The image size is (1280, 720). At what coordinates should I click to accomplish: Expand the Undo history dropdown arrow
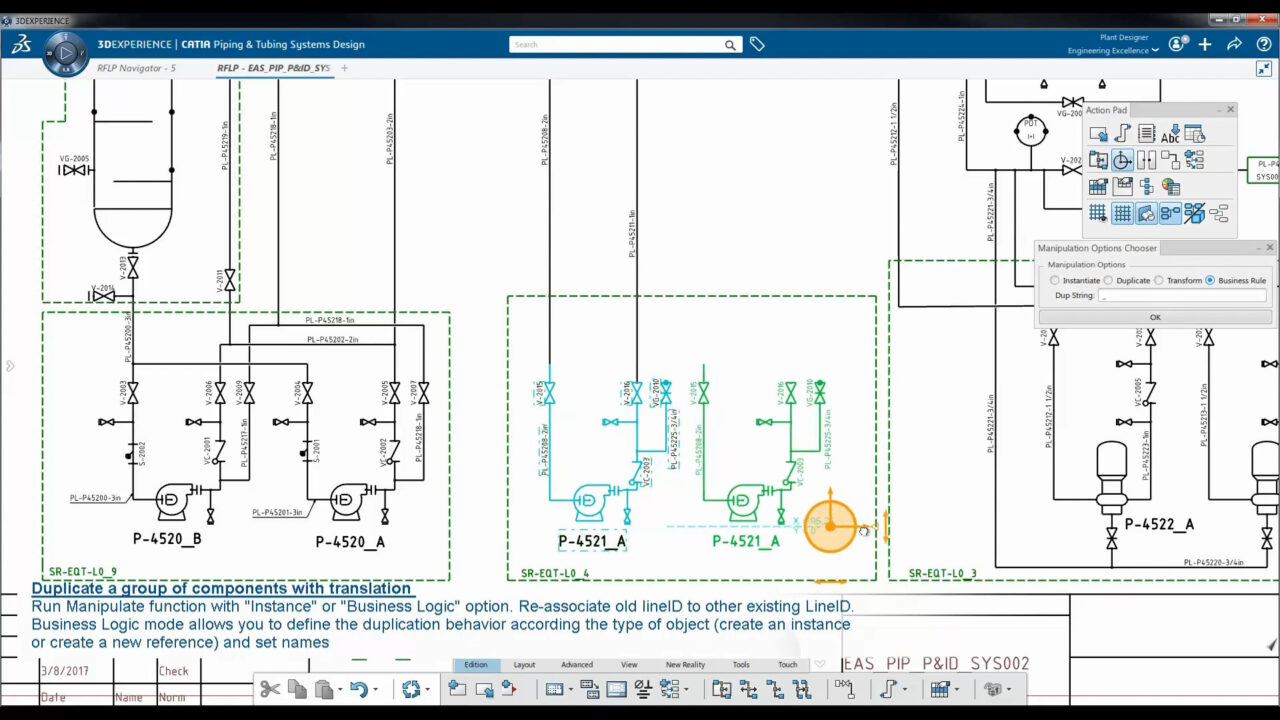pyautogui.click(x=375, y=690)
